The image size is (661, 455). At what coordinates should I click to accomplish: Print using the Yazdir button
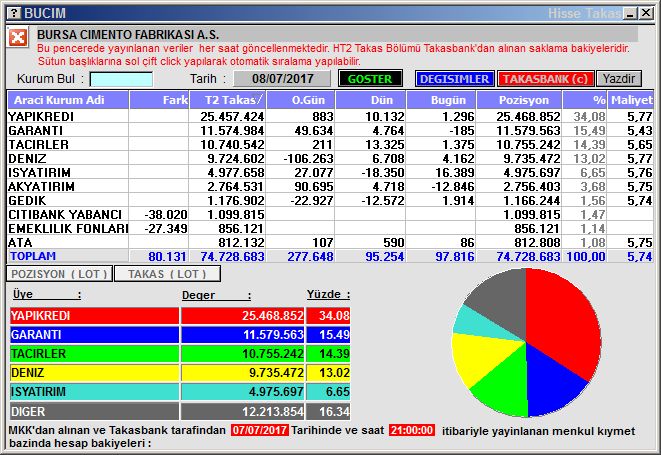point(619,79)
